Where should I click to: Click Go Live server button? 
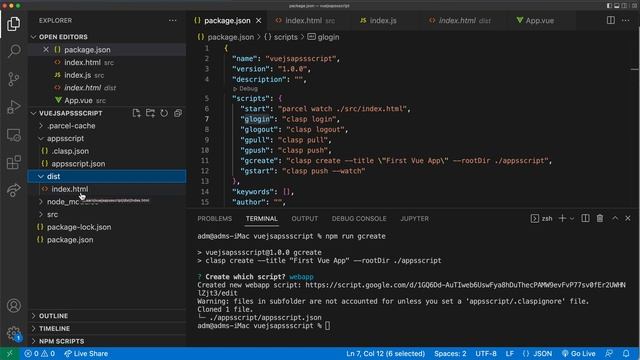click(578, 353)
